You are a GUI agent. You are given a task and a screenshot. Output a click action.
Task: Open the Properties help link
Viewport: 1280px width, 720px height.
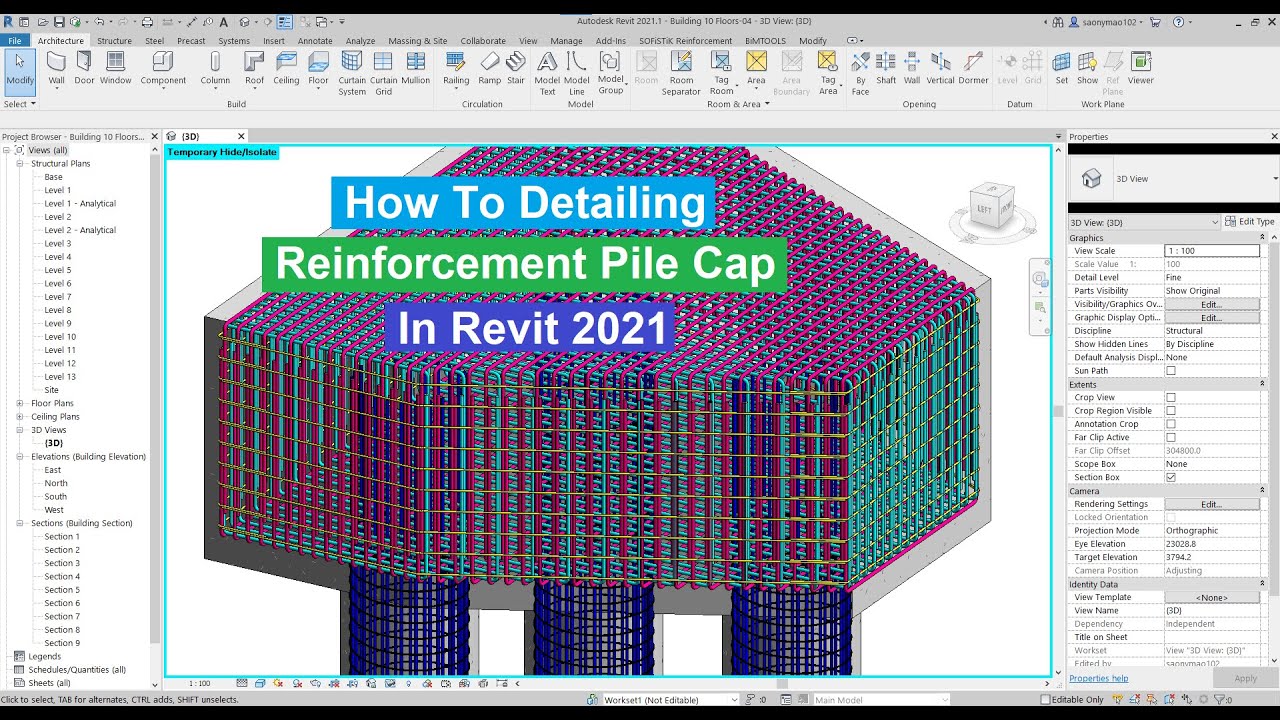pyautogui.click(x=1098, y=678)
